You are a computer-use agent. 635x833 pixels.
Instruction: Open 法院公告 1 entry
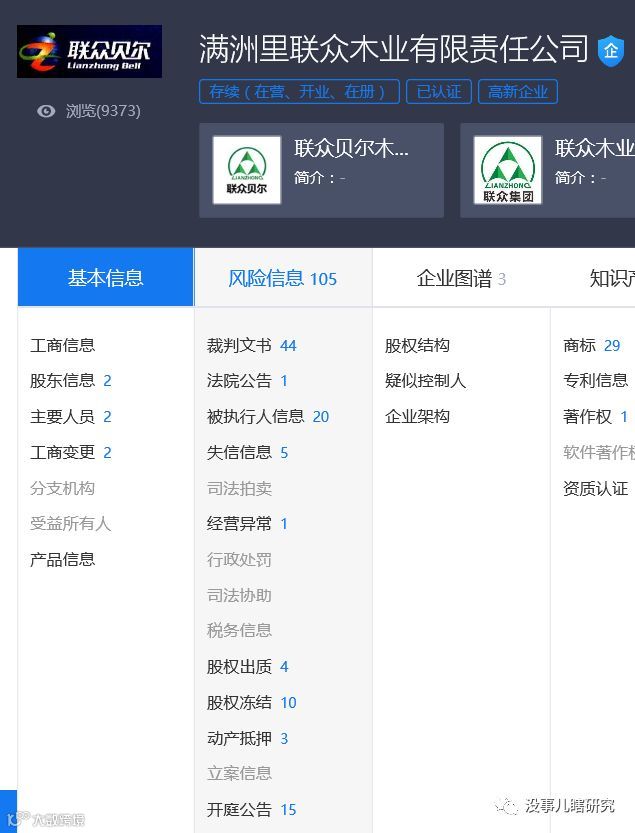click(248, 380)
